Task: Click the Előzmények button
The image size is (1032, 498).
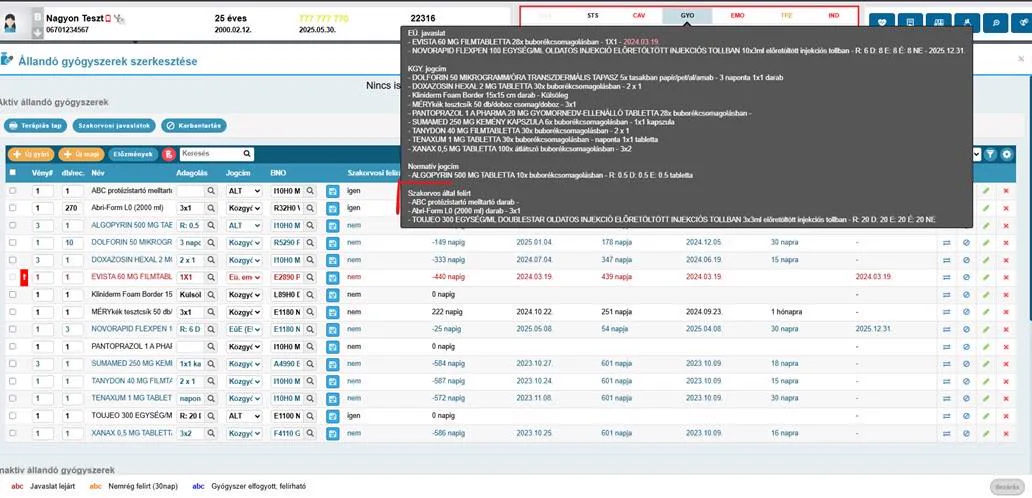Action: [133, 155]
